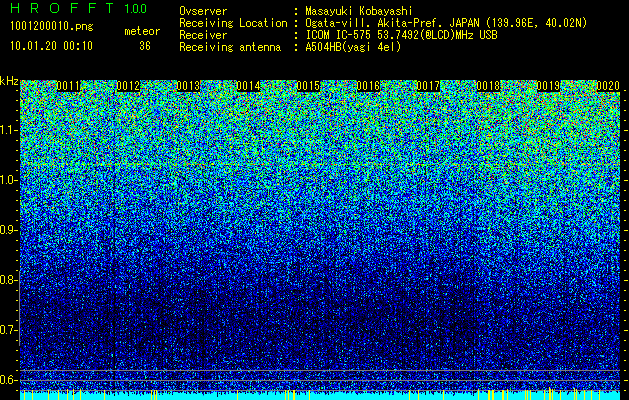
Task: Click the 0.9 frequency axis label
Action: 8,230
